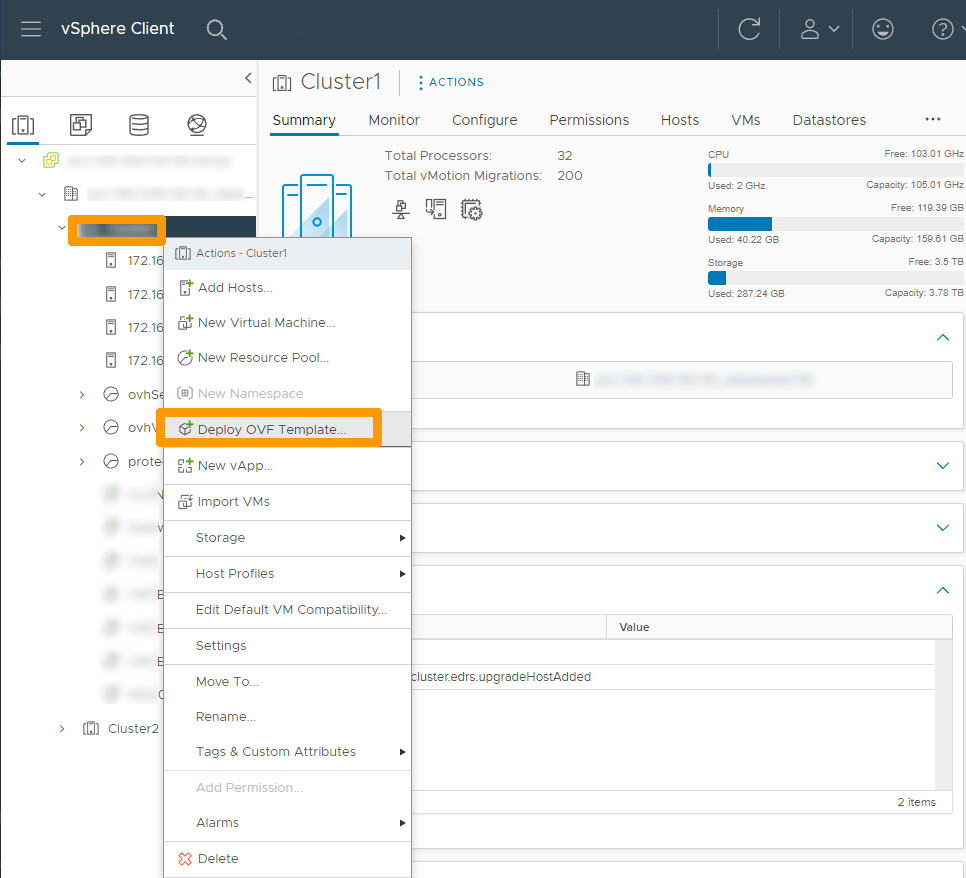966x878 pixels.
Task: Collapse the navigator sidebar panel
Action: click(248, 78)
